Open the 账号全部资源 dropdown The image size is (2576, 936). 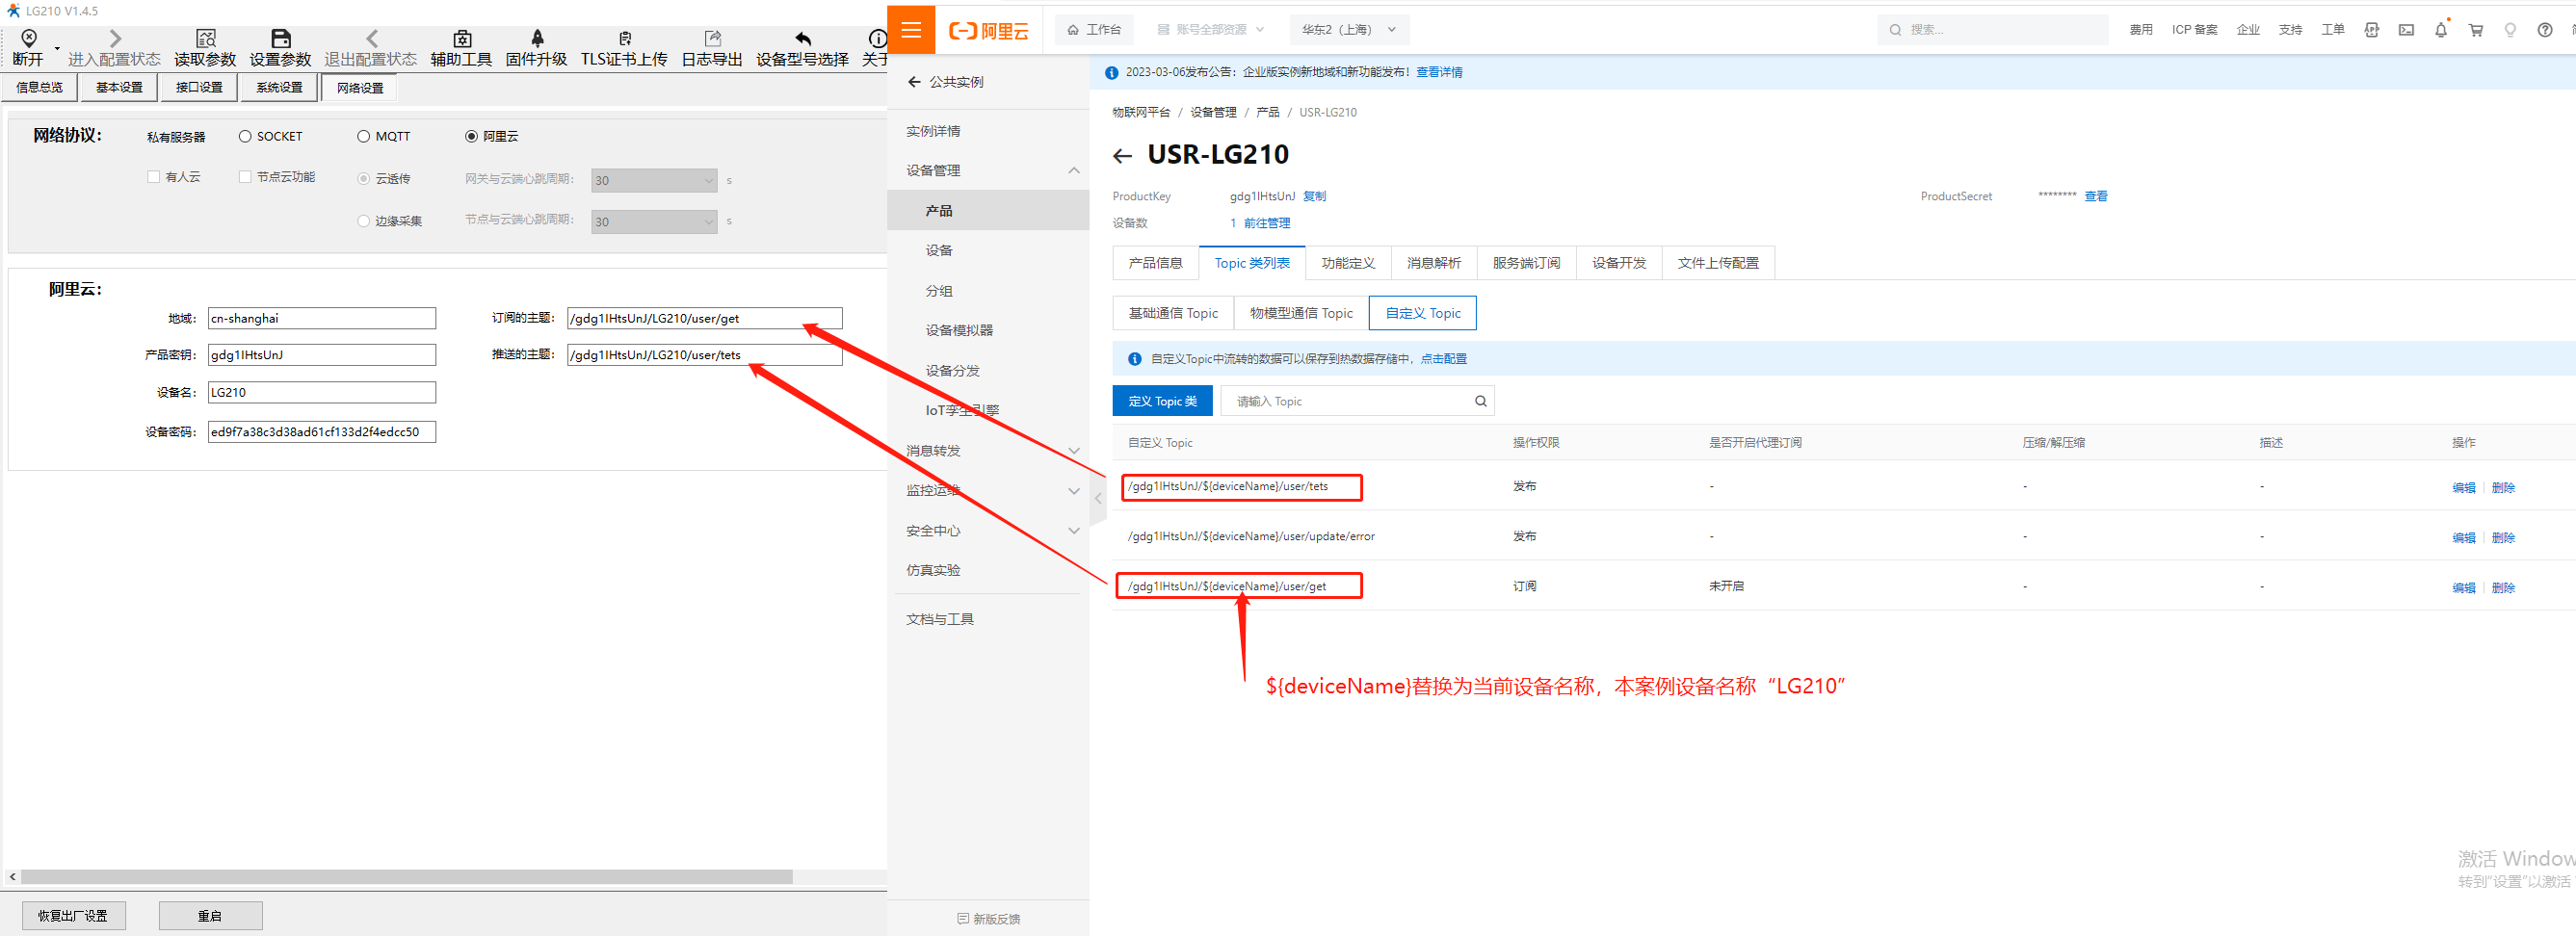[1211, 30]
